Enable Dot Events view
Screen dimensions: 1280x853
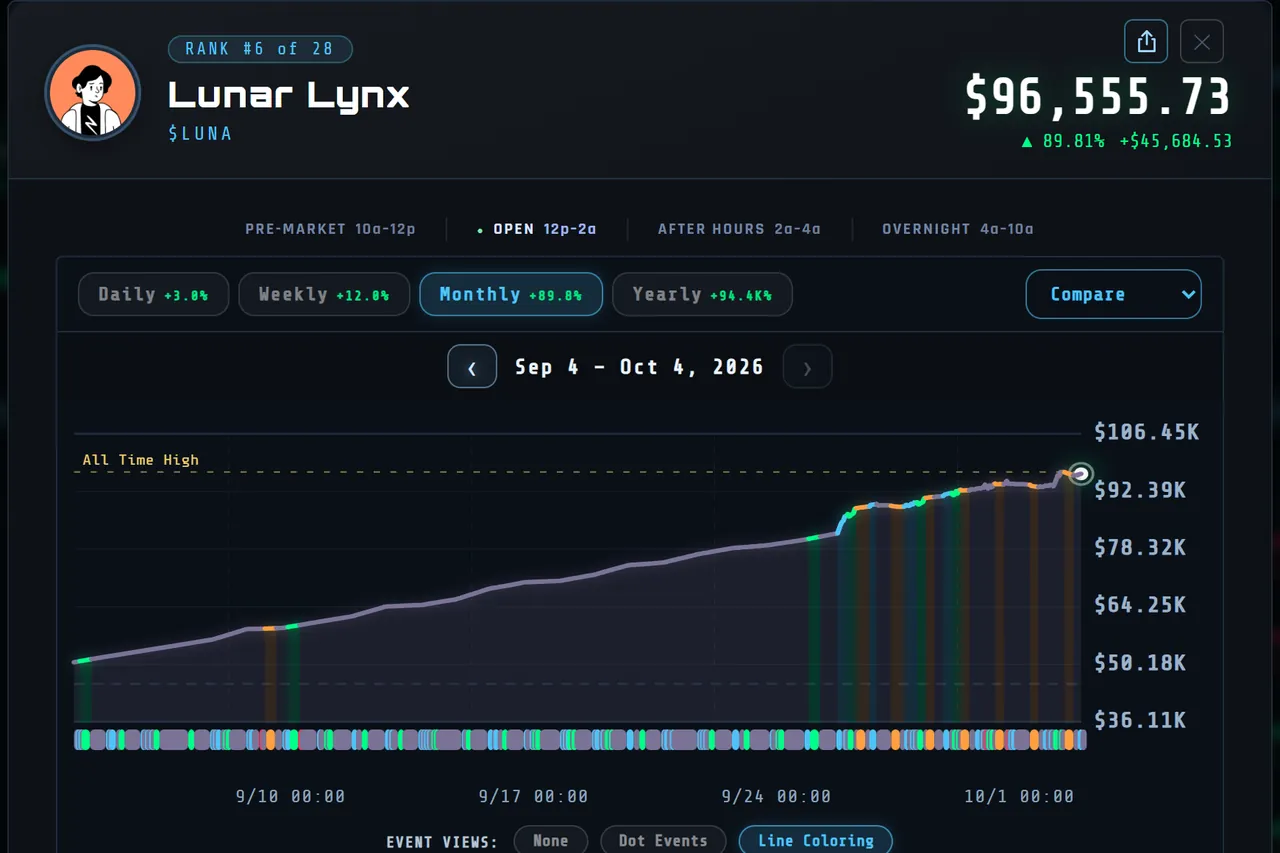coord(663,840)
